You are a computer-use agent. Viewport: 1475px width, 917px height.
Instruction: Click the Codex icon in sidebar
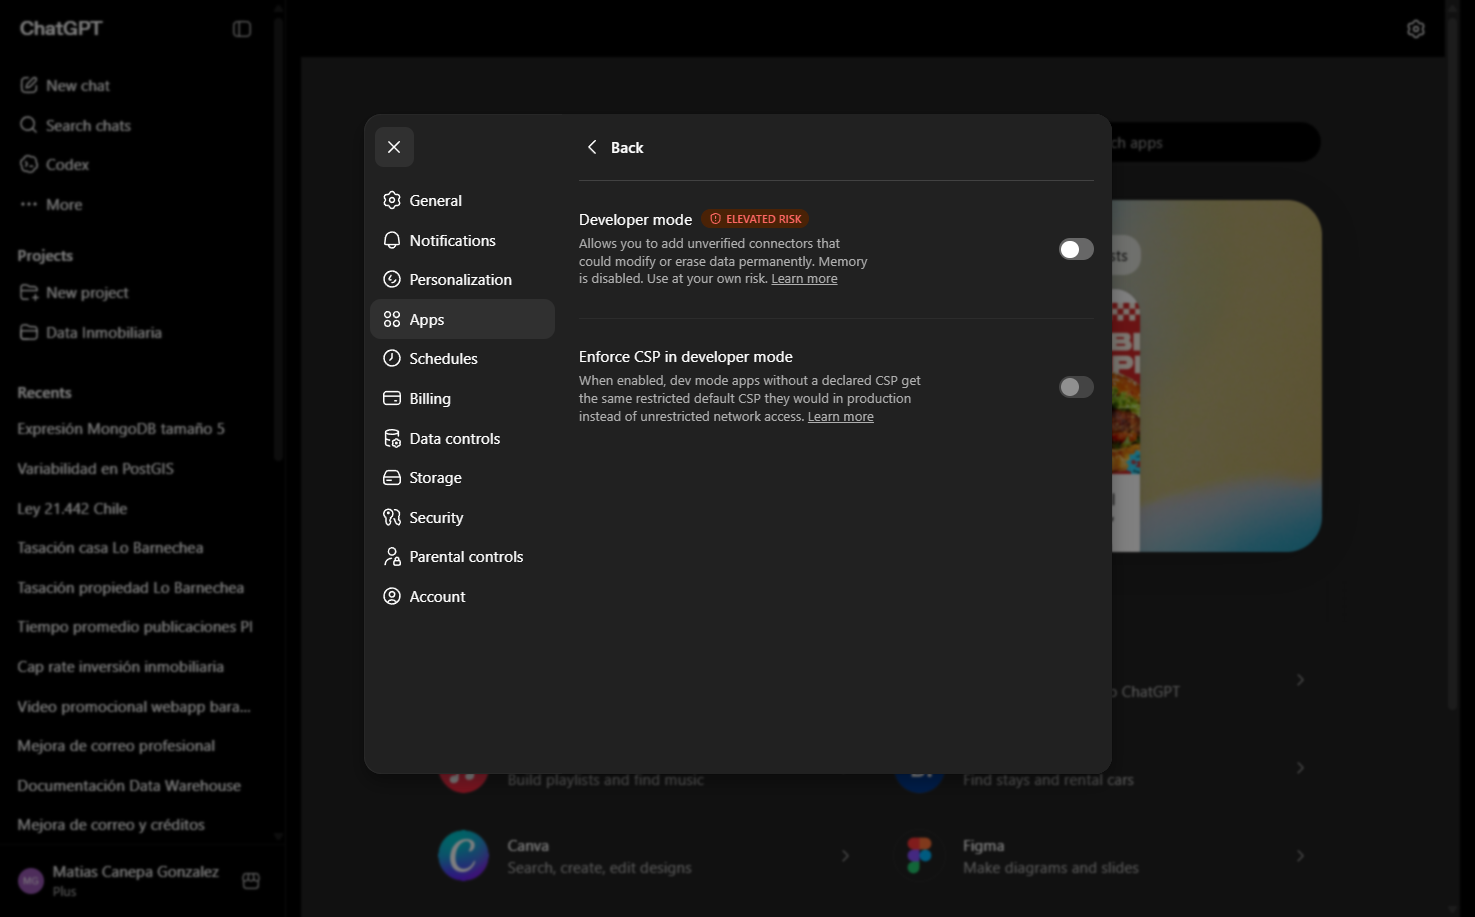(29, 164)
